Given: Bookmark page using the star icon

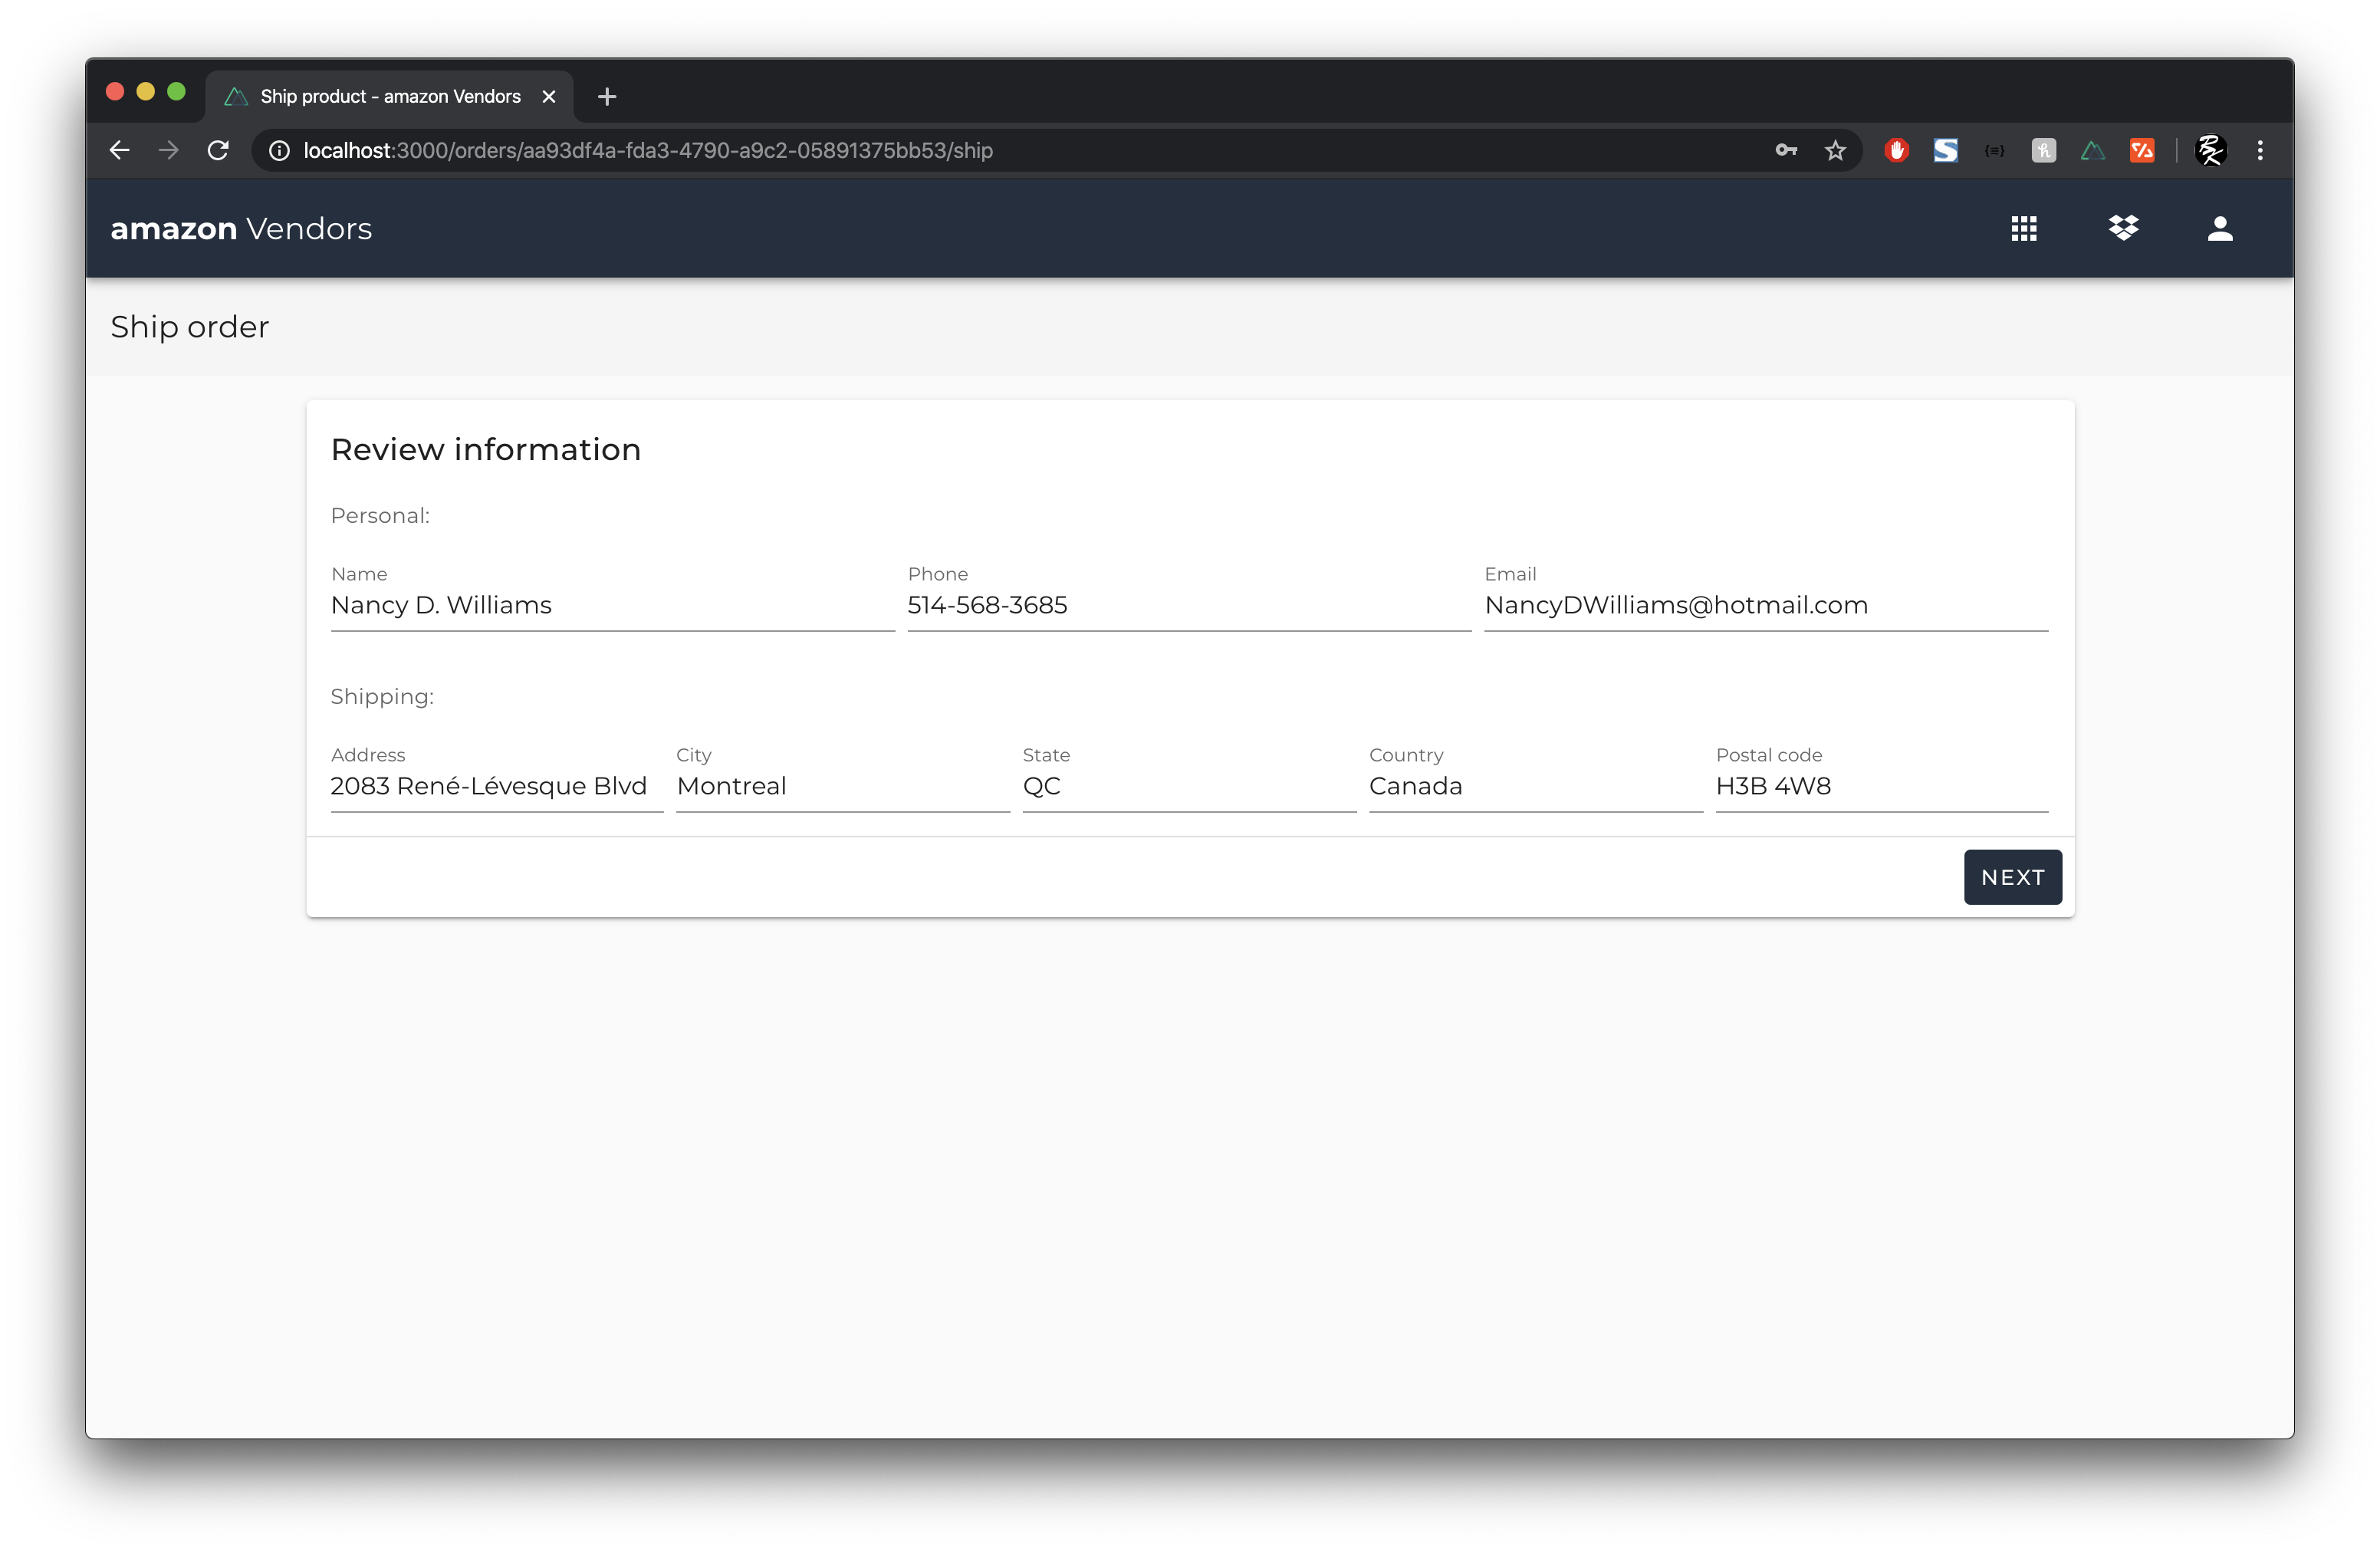Looking at the screenshot, I should pos(1835,150).
